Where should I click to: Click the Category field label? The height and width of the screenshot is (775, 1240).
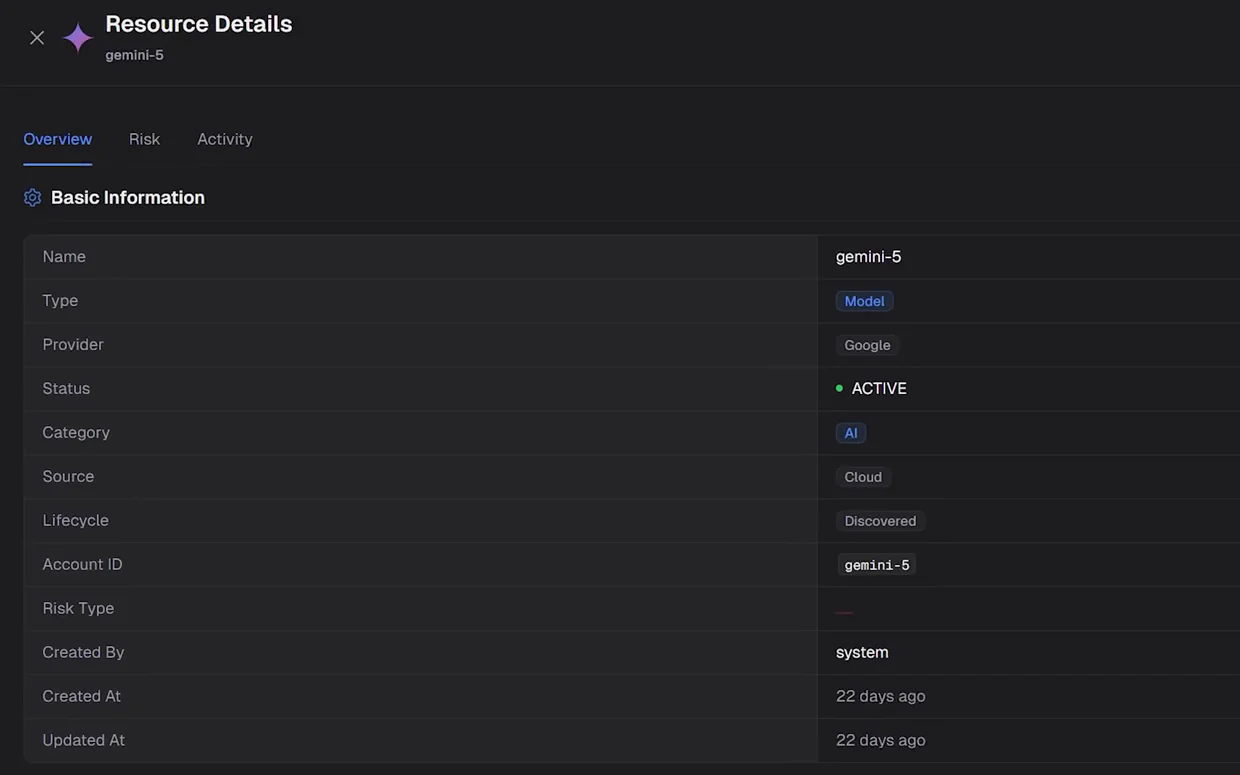pos(76,433)
